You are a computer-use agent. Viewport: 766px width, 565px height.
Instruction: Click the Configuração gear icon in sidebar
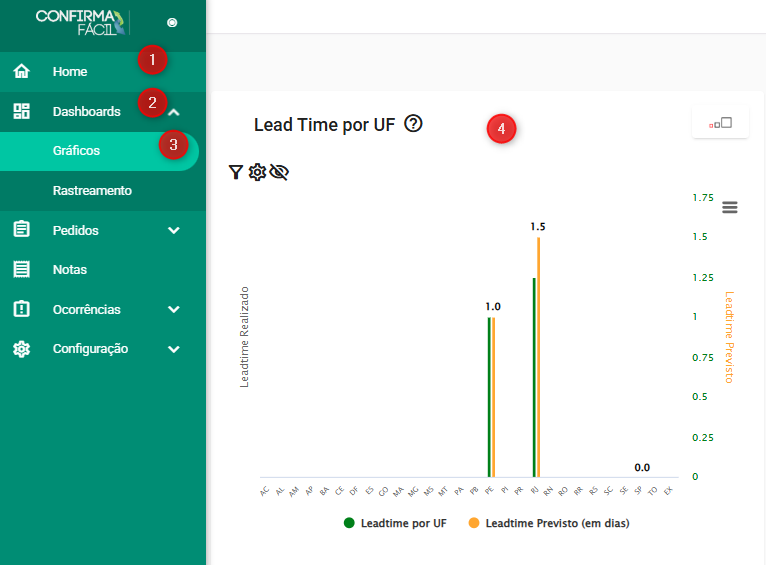(x=21, y=349)
